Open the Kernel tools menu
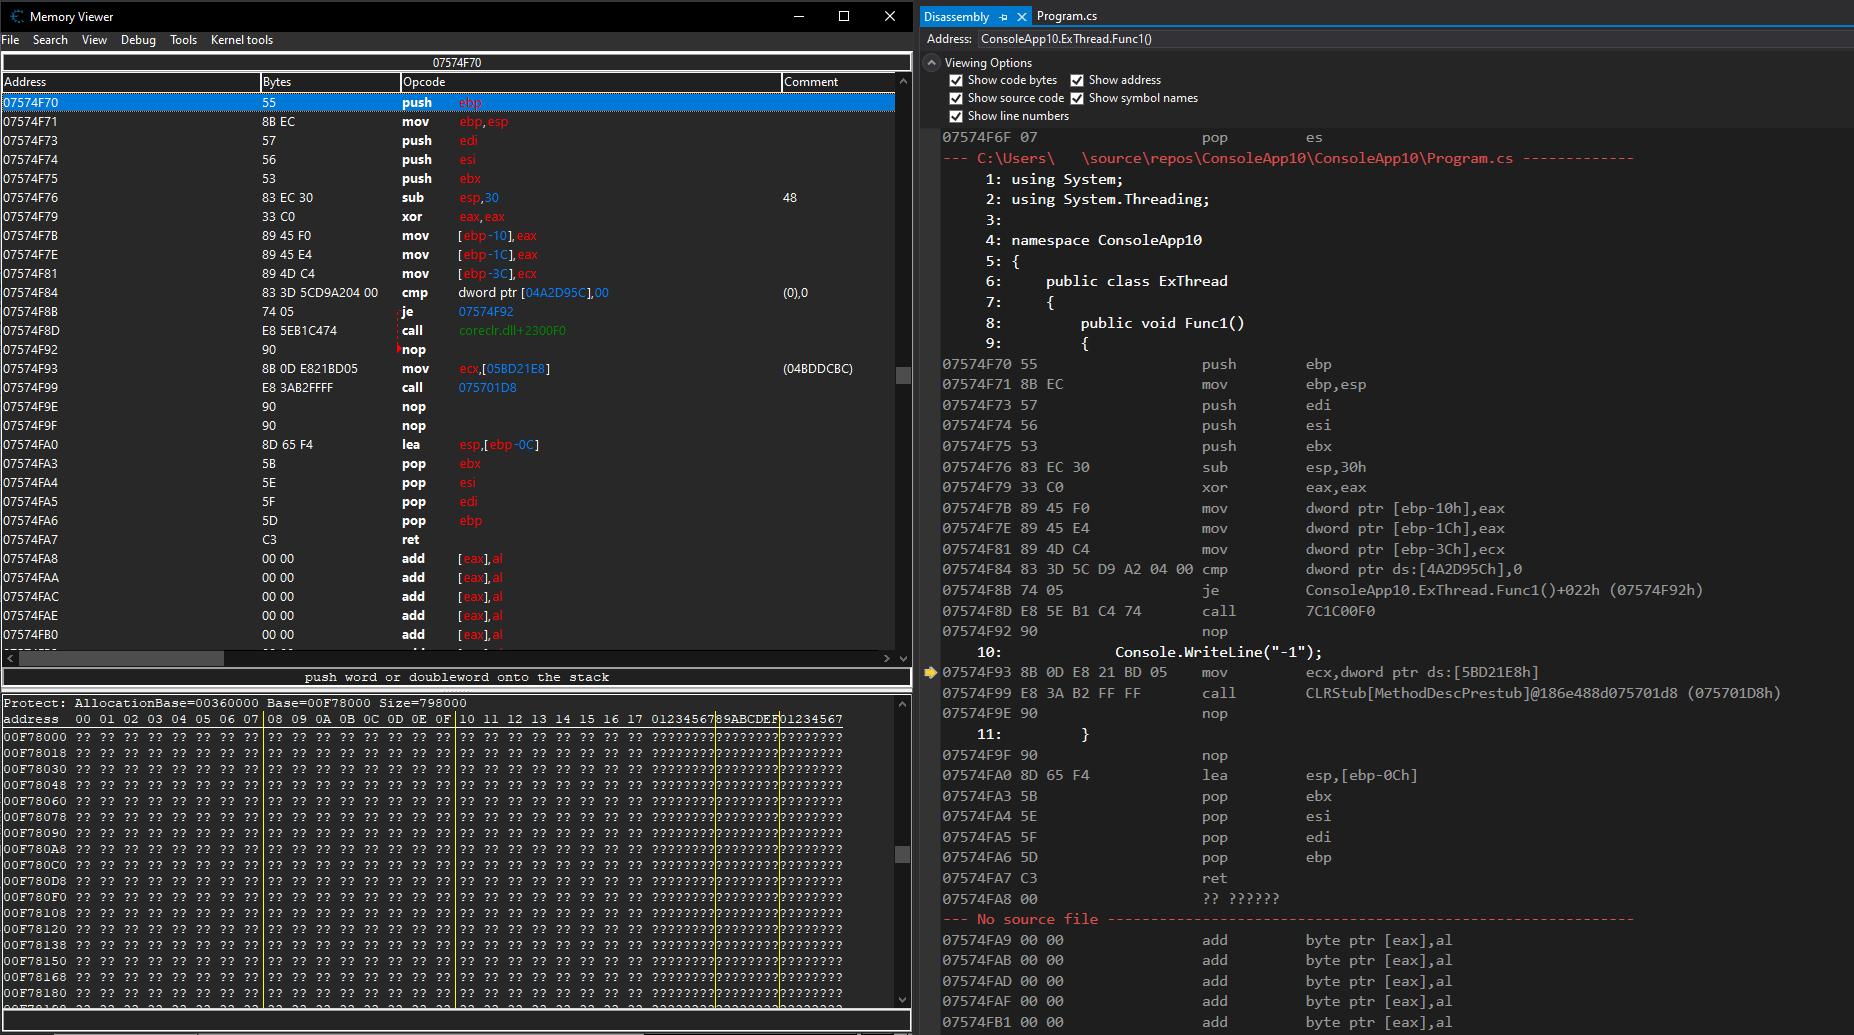 point(242,40)
